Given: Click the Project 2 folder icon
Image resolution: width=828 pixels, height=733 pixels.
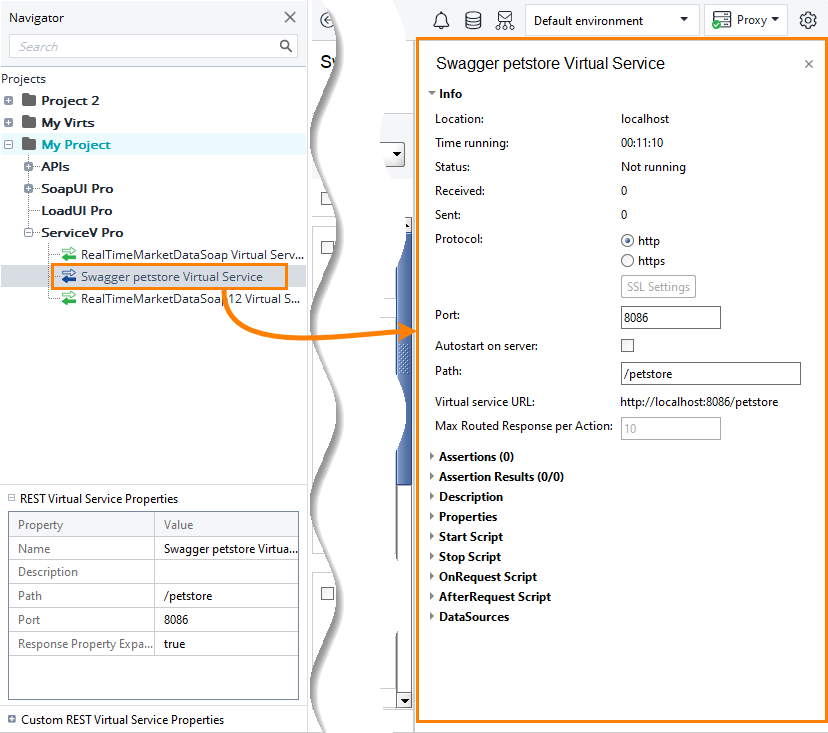Looking at the screenshot, I should (x=29, y=100).
